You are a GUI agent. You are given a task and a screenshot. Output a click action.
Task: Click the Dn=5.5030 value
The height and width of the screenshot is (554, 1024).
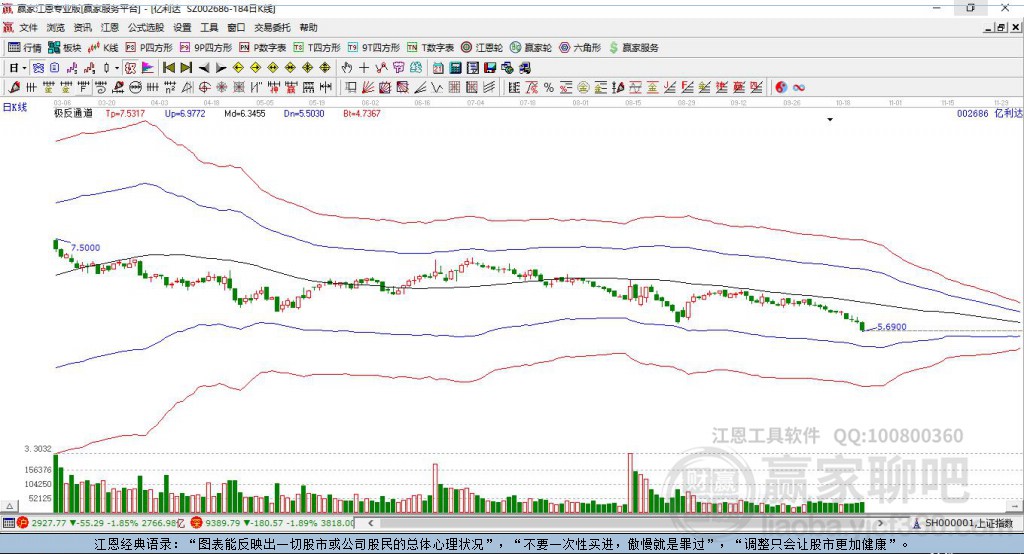pyautogui.click(x=304, y=114)
